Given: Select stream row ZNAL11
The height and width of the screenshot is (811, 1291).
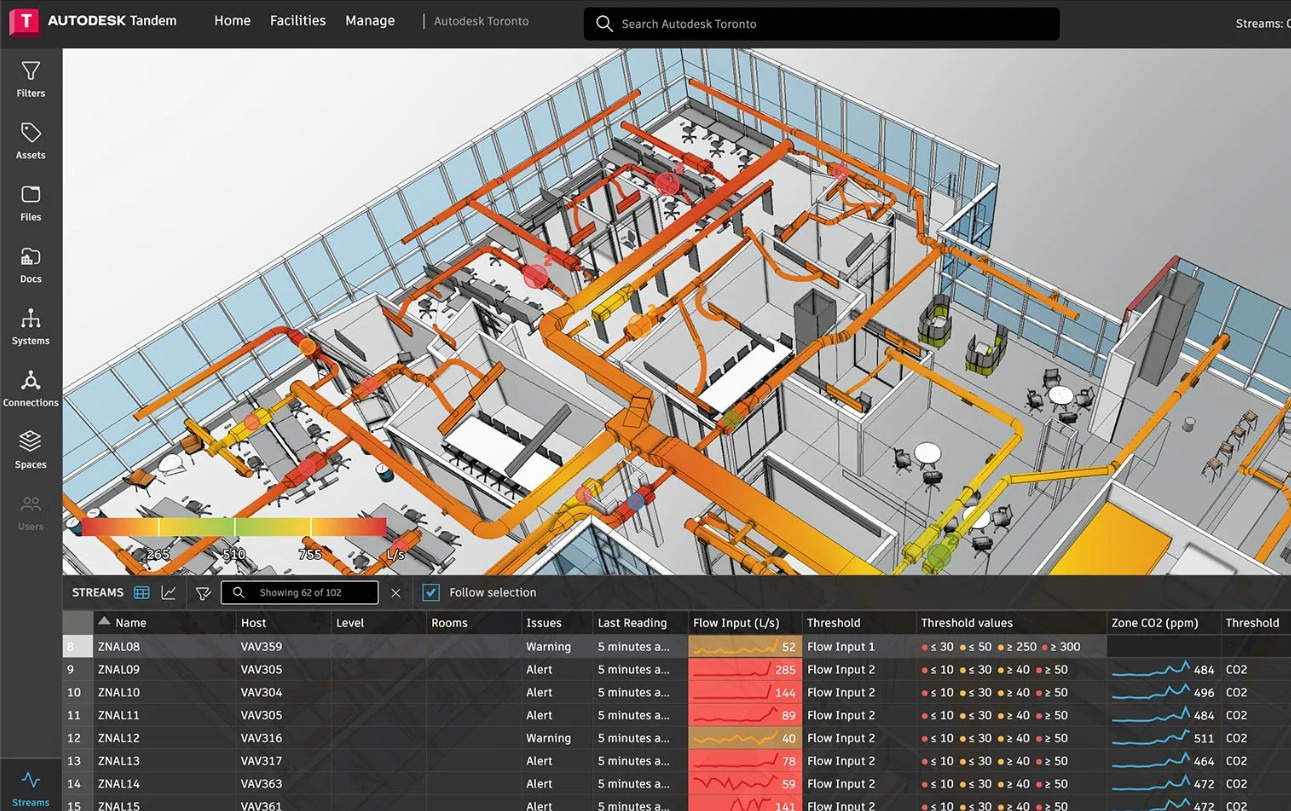Looking at the screenshot, I should (676, 716).
